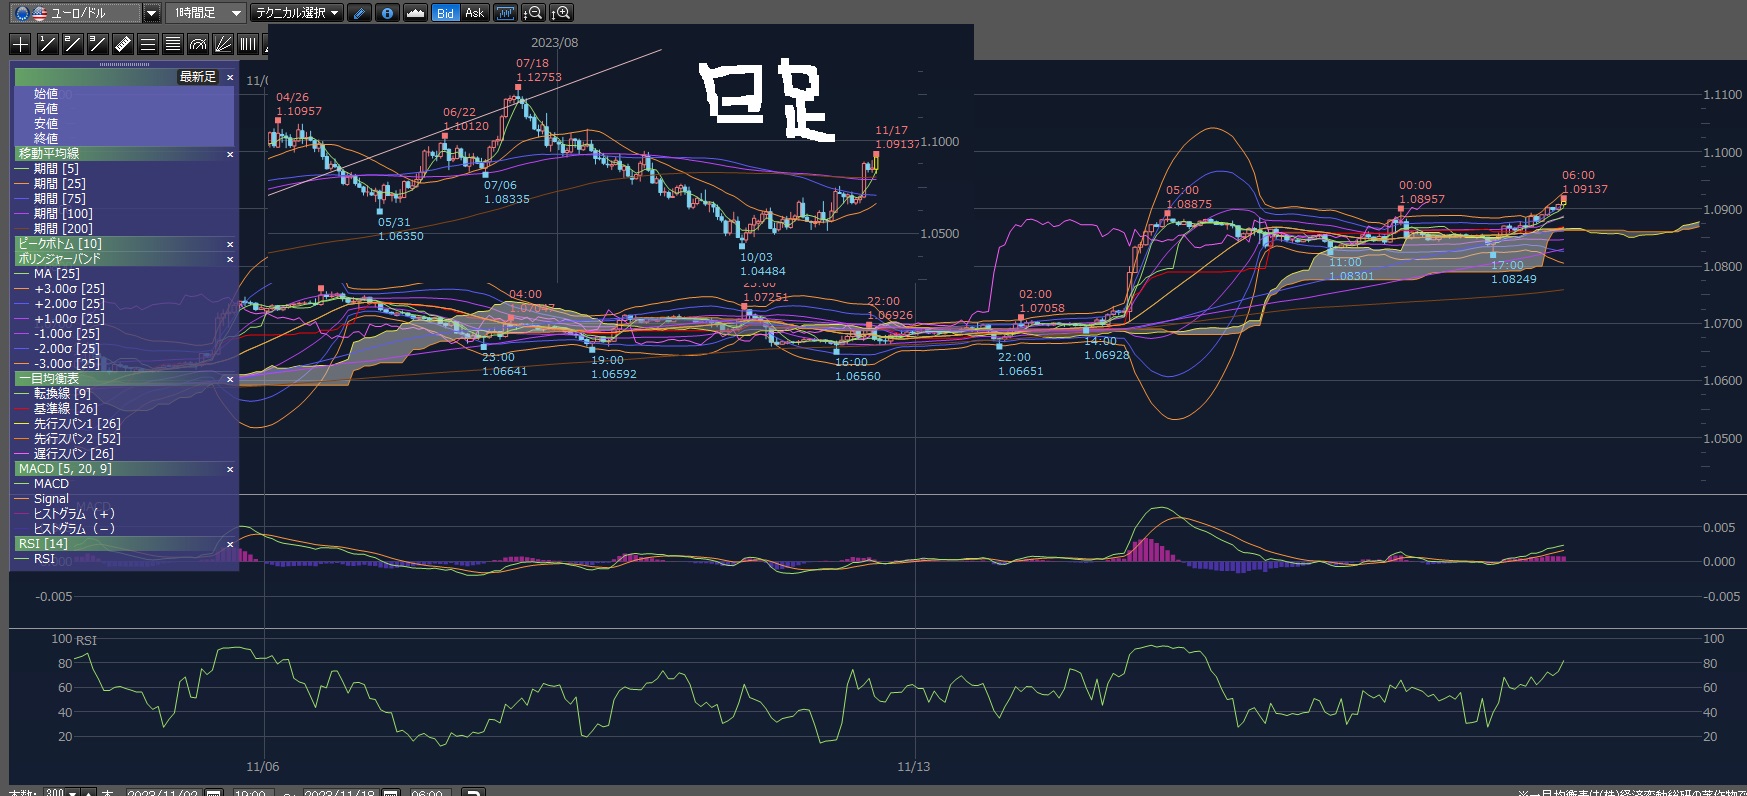Click the zoom in magnifier icon
Image resolution: width=1747 pixels, height=796 pixels.
point(562,13)
